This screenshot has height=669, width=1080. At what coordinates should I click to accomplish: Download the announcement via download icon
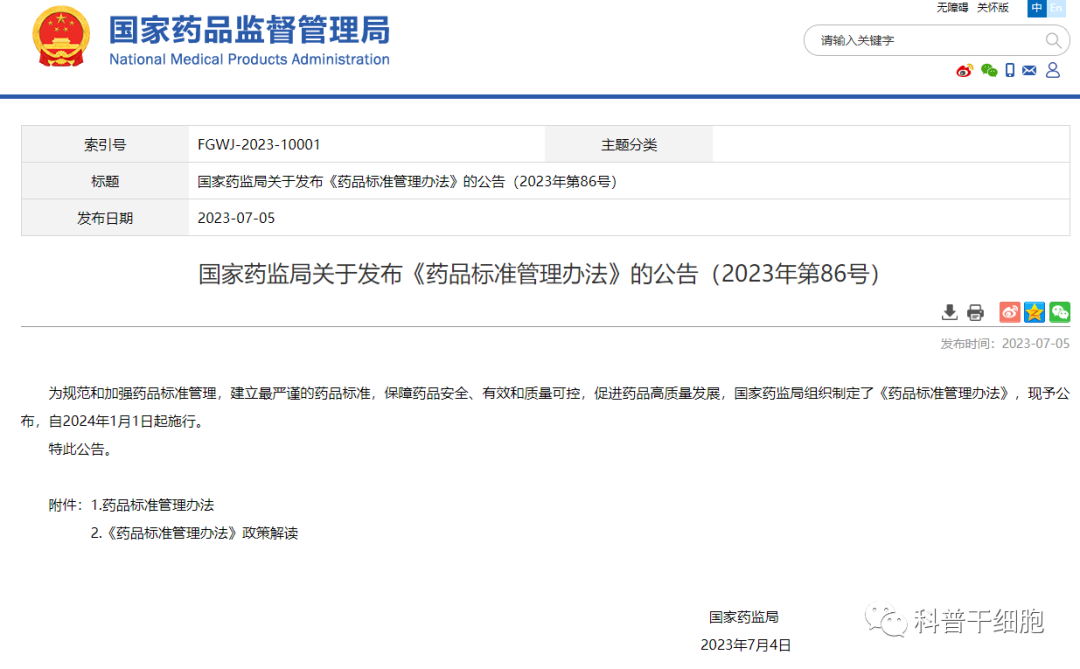949,312
